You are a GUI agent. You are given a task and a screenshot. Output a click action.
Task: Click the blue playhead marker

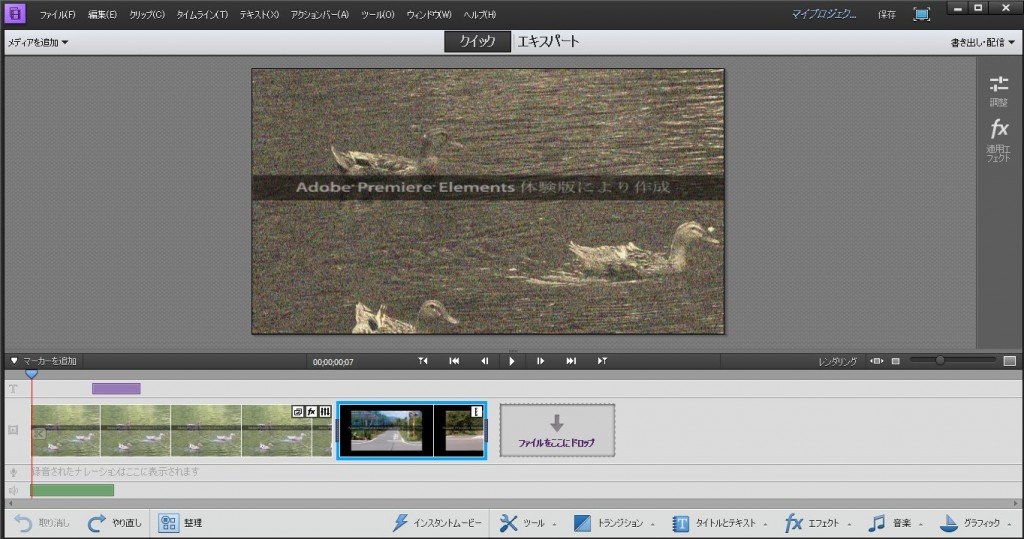click(31, 374)
